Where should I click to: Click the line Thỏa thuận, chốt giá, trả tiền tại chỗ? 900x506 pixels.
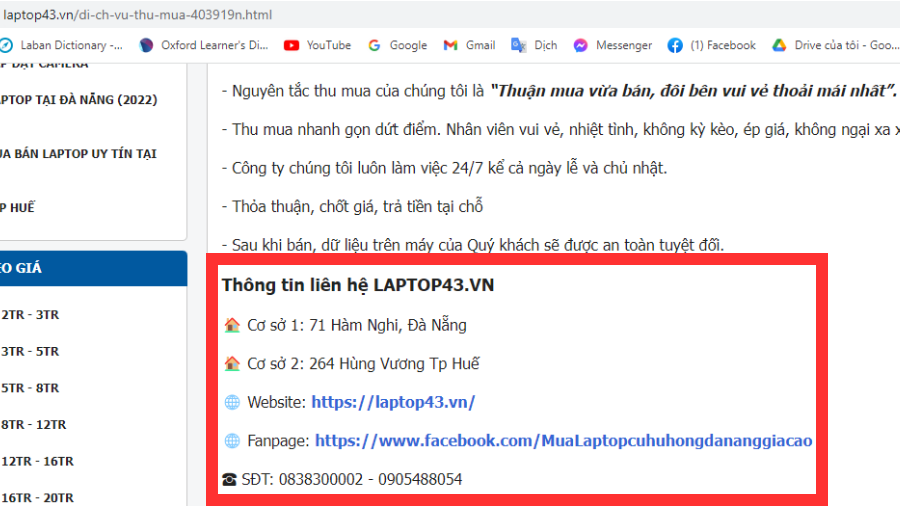click(352, 207)
